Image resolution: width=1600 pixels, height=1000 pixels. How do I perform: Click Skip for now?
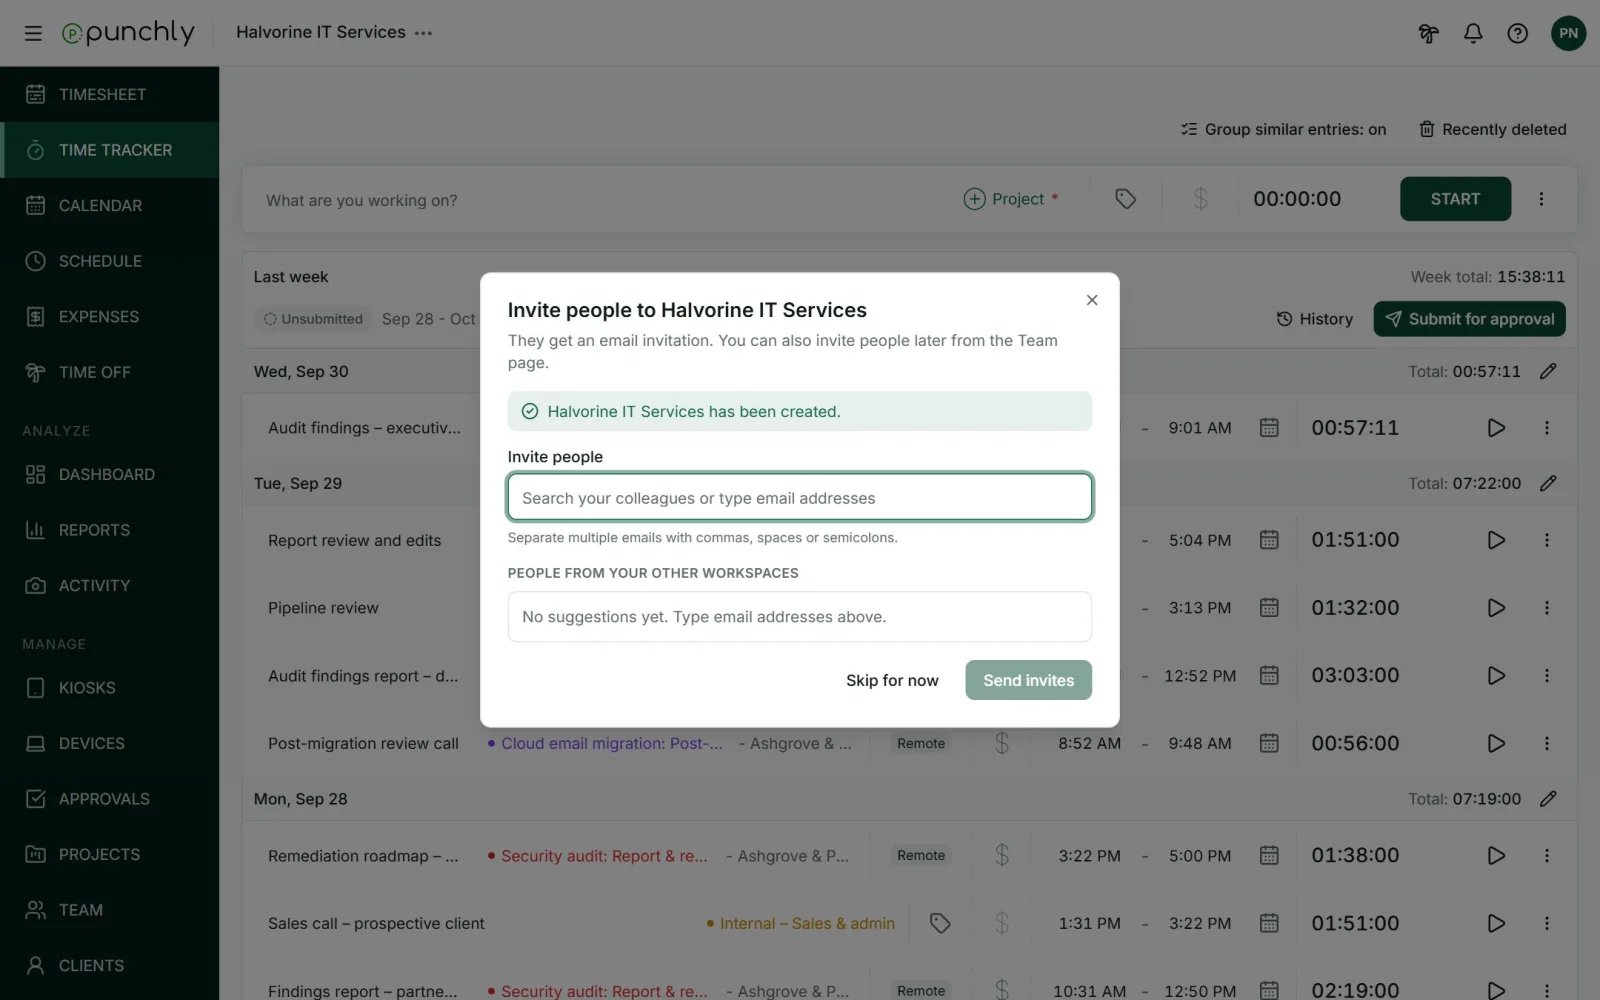892,680
